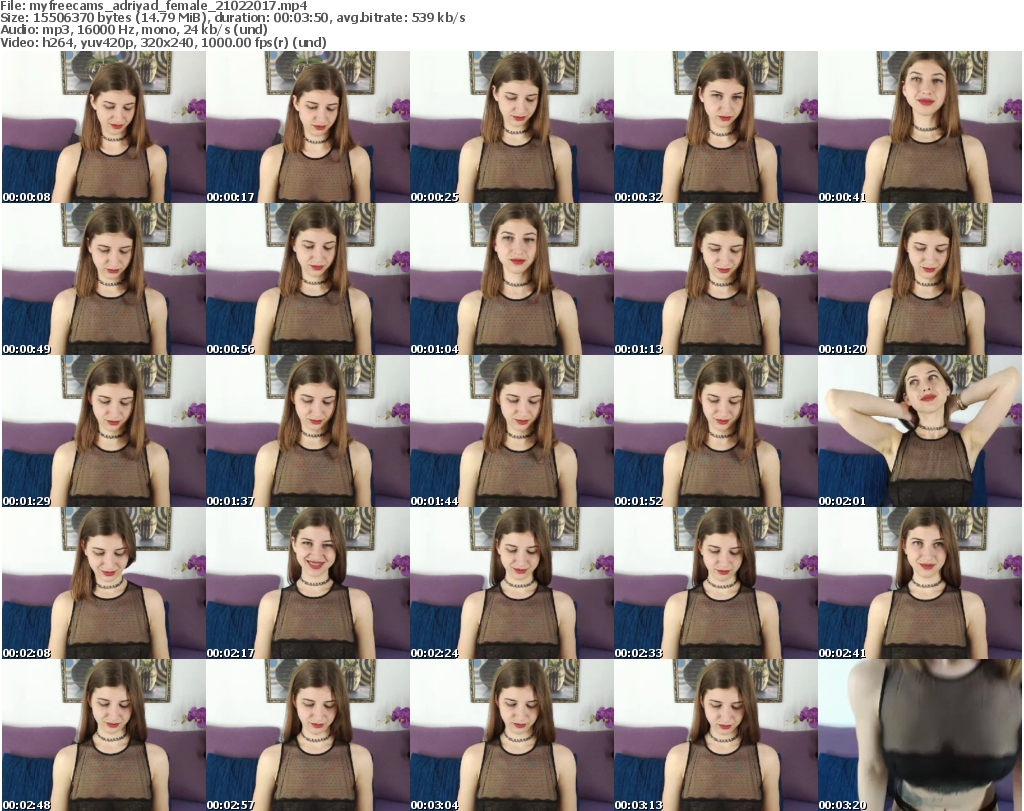The image size is (1024, 811).
Task: View the frame marked 00:03:04
Action: point(512,735)
